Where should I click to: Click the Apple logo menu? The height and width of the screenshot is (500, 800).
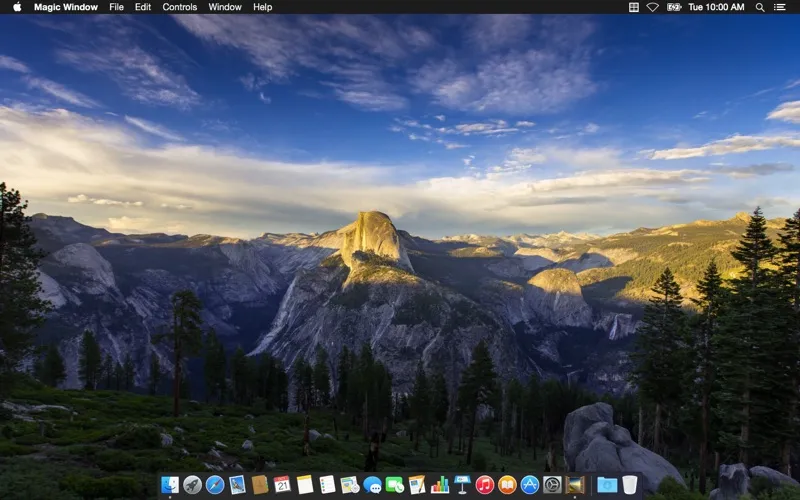[17, 7]
